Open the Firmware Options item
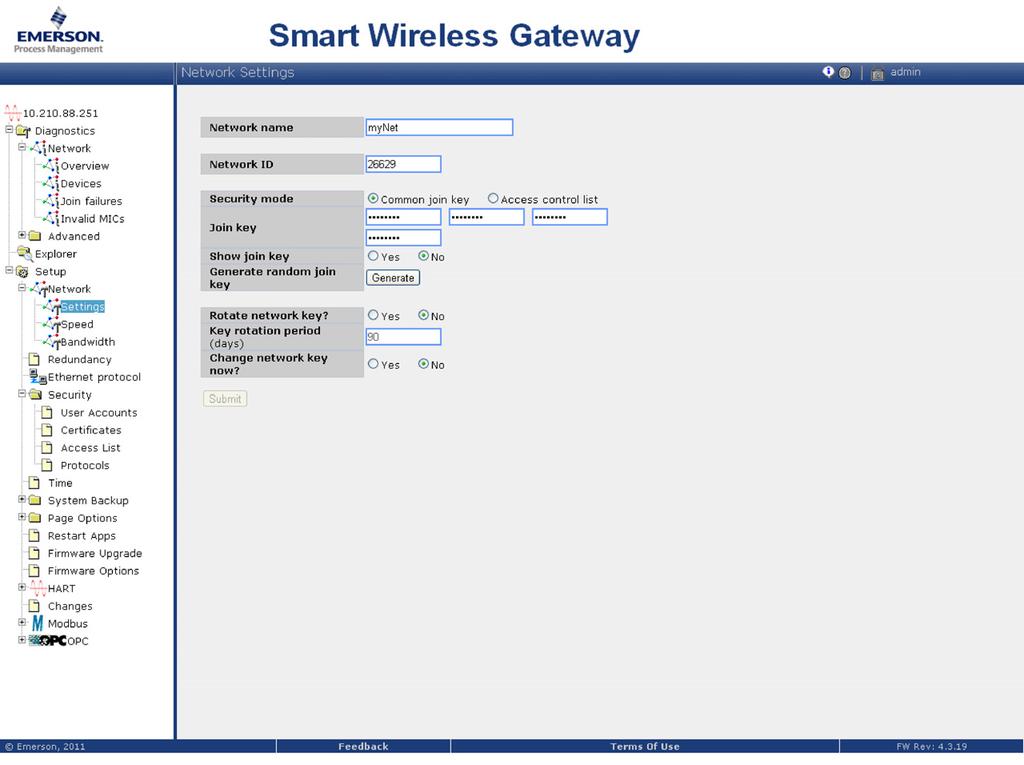This screenshot has width=1024, height=765. click(93, 571)
